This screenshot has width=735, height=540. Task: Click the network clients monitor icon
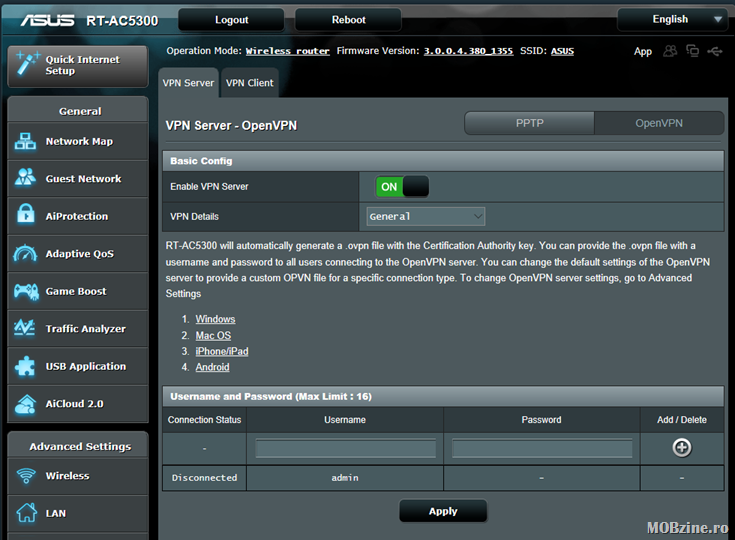tap(692, 51)
